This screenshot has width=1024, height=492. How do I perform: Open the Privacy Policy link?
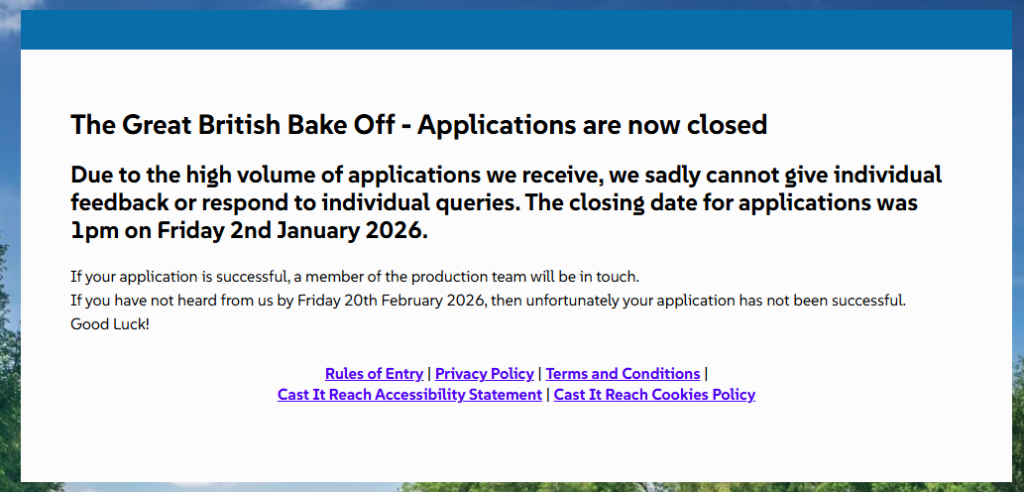click(484, 374)
